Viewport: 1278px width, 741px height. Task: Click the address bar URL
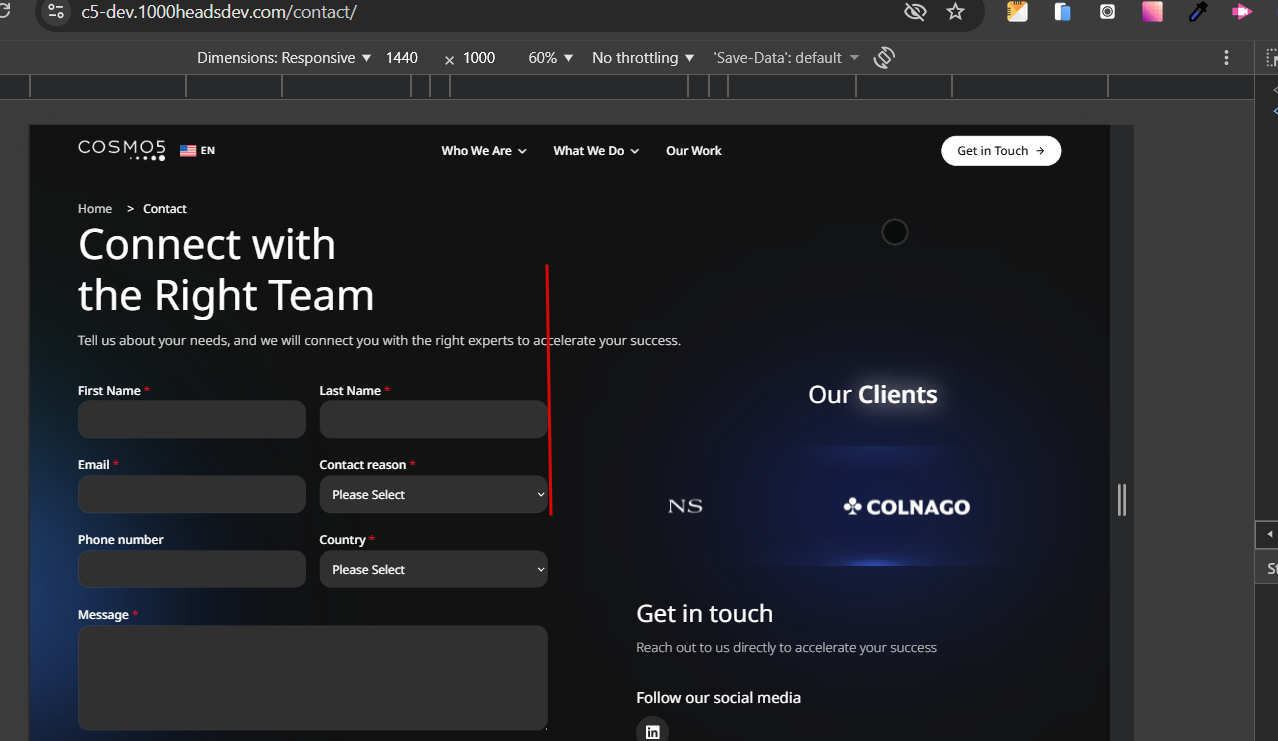(x=219, y=12)
